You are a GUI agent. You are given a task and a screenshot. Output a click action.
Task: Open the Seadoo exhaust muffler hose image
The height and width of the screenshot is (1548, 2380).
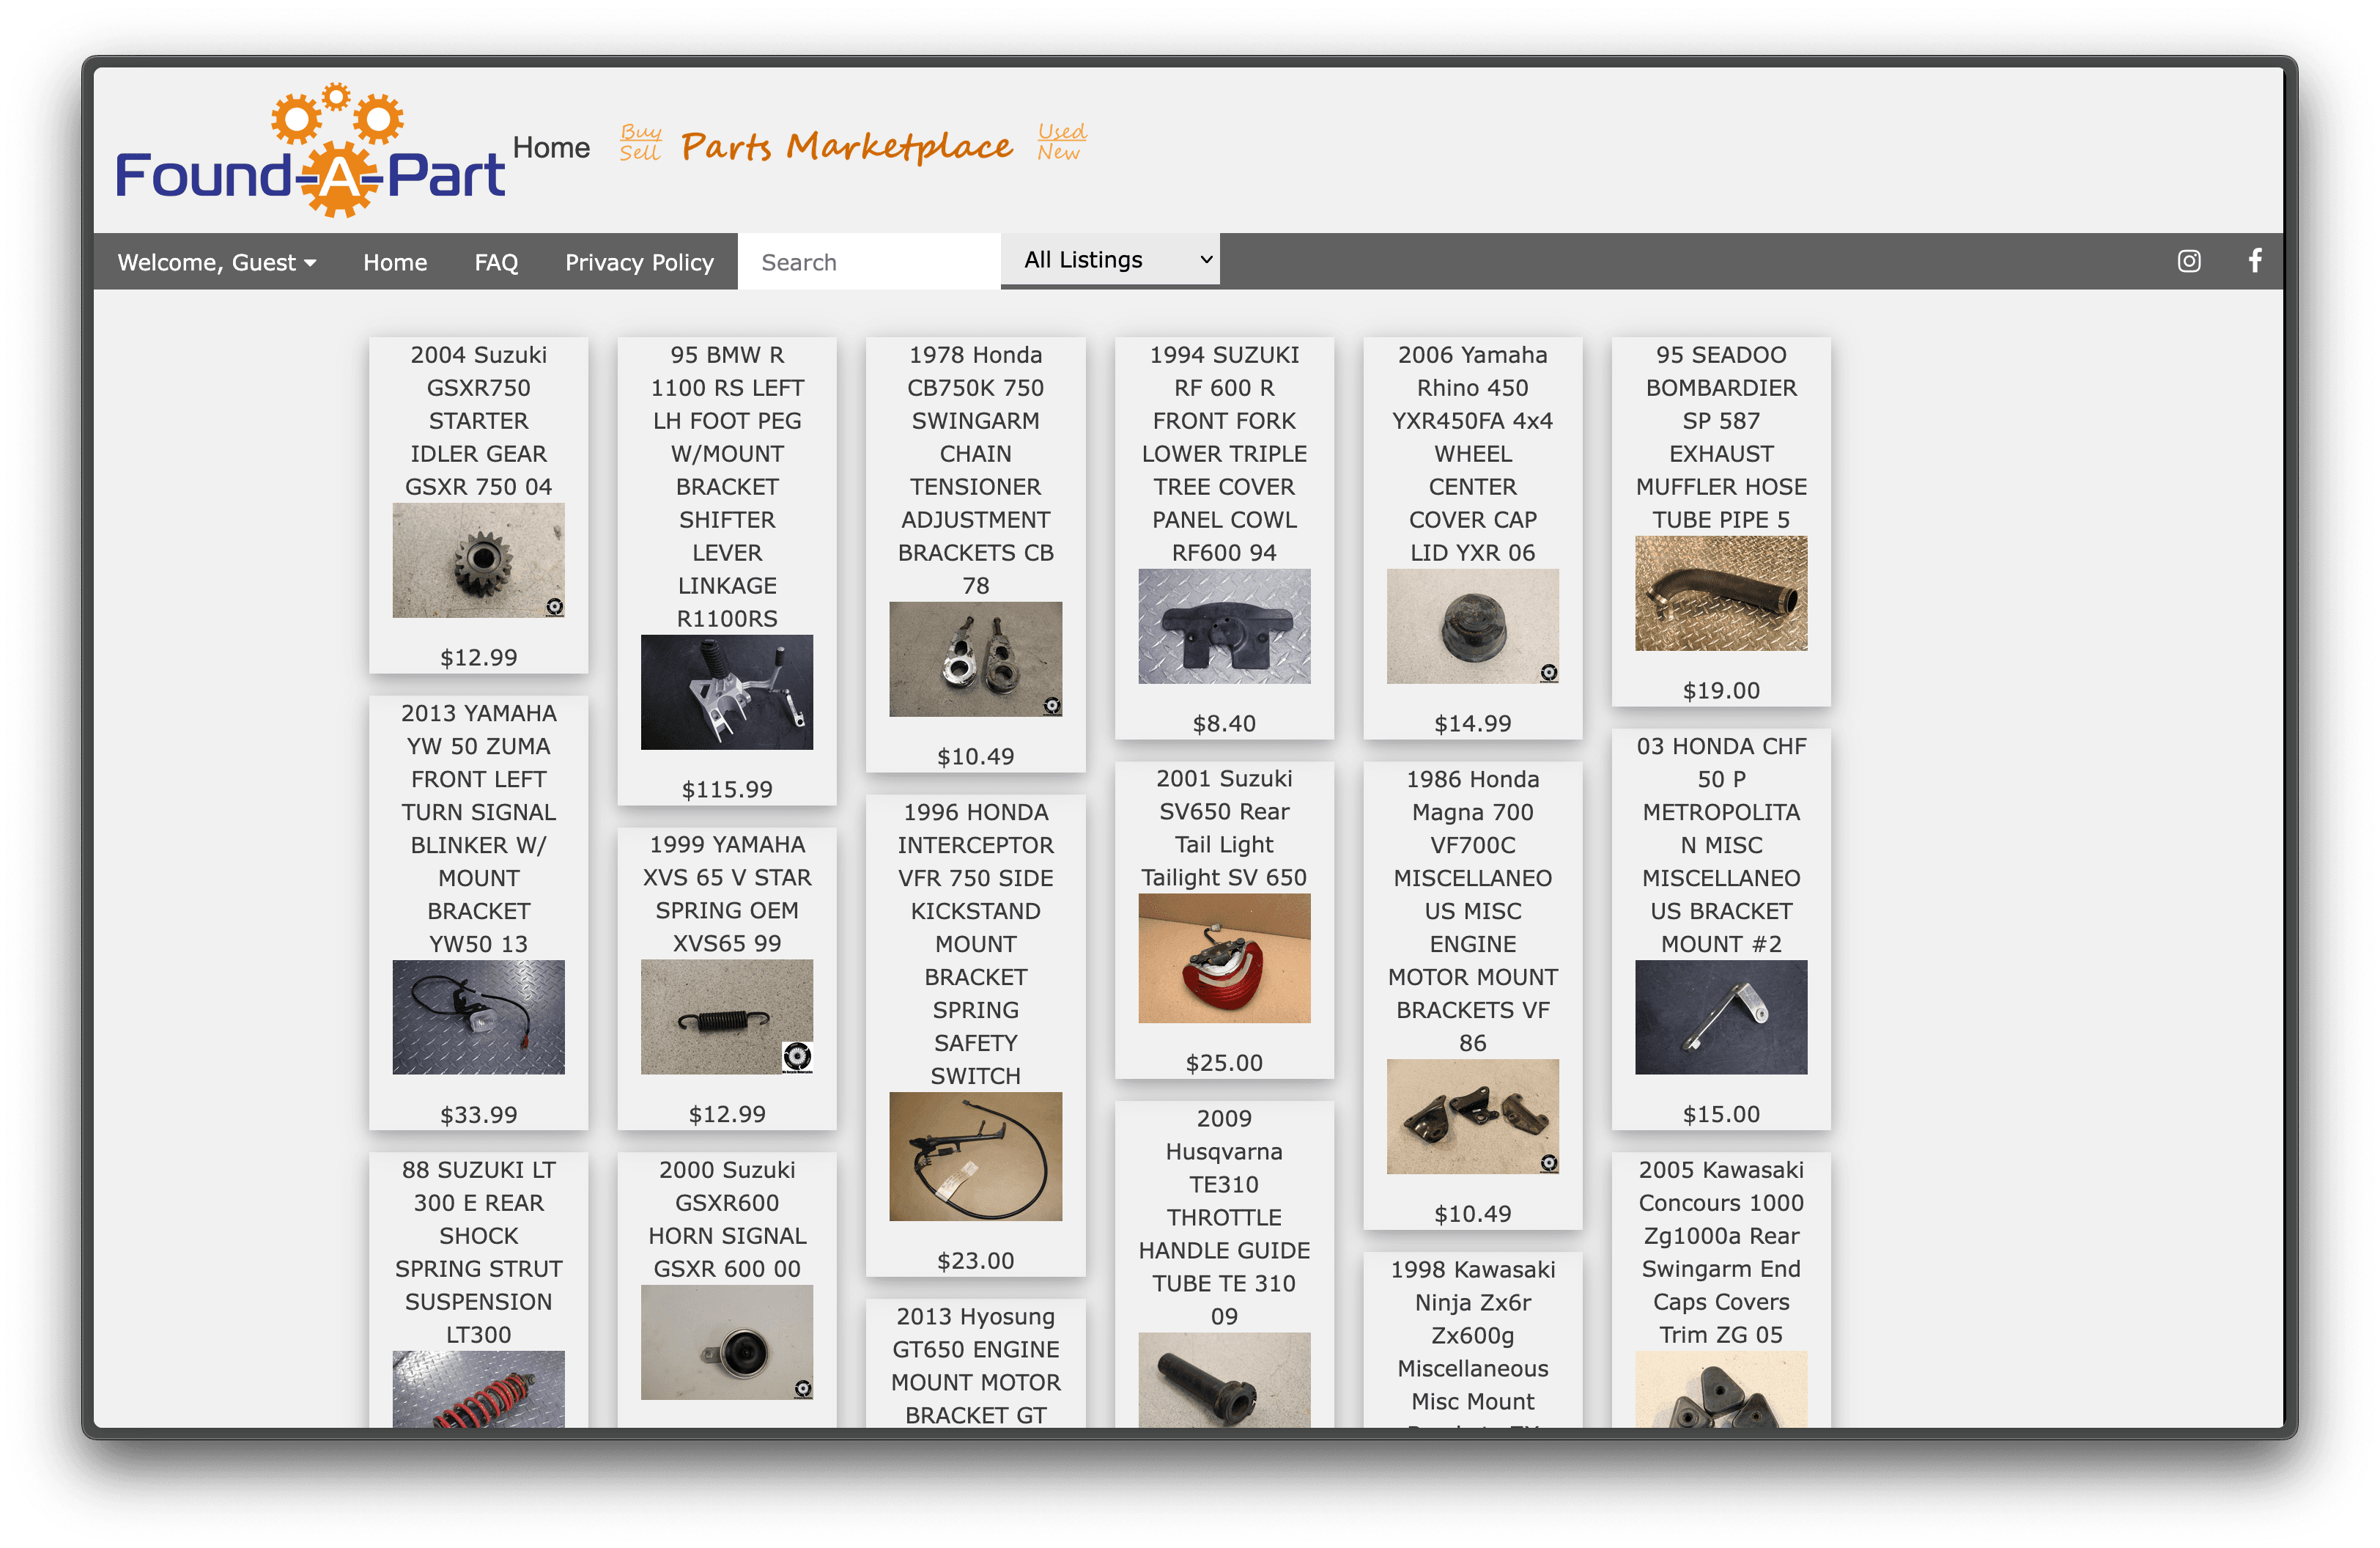click(1720, 593)
